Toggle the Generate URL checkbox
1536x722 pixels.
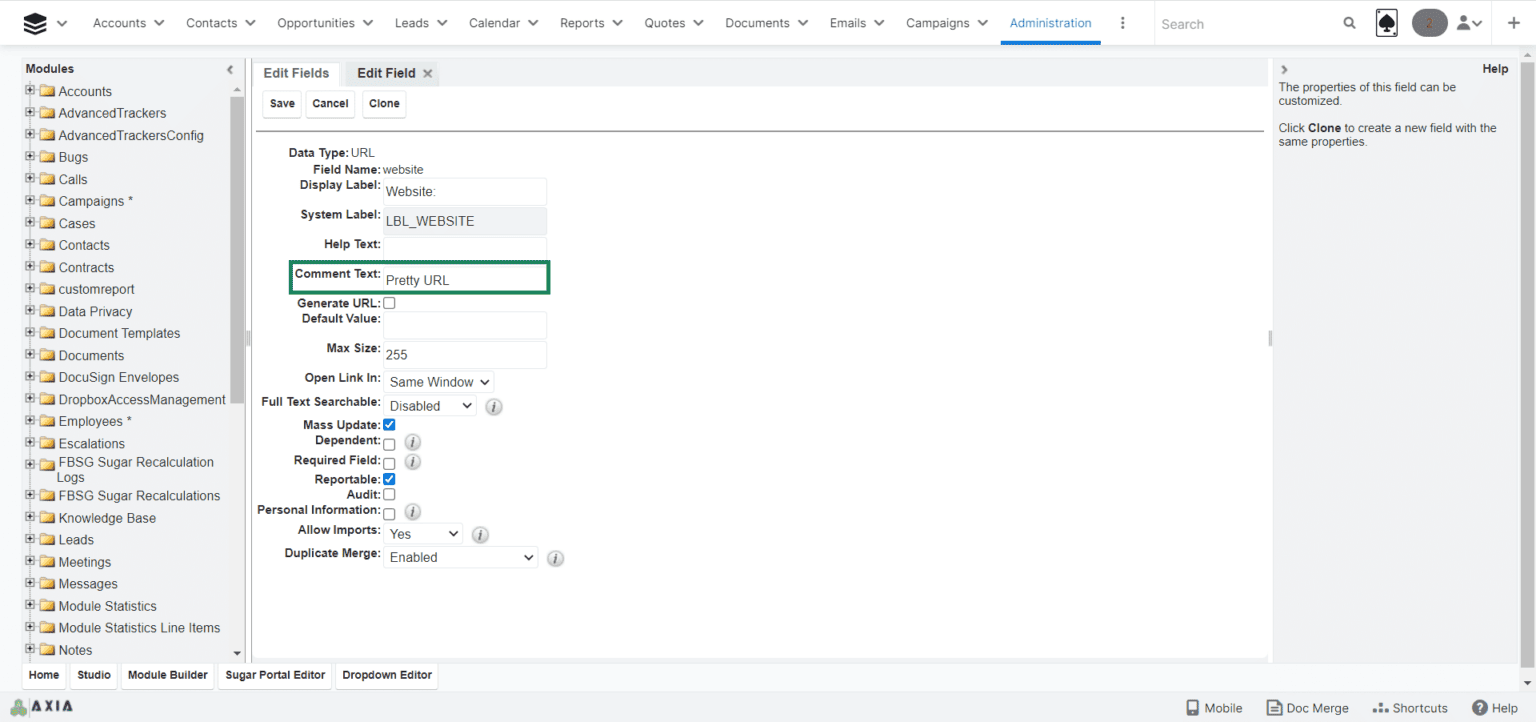click(389, 303)
